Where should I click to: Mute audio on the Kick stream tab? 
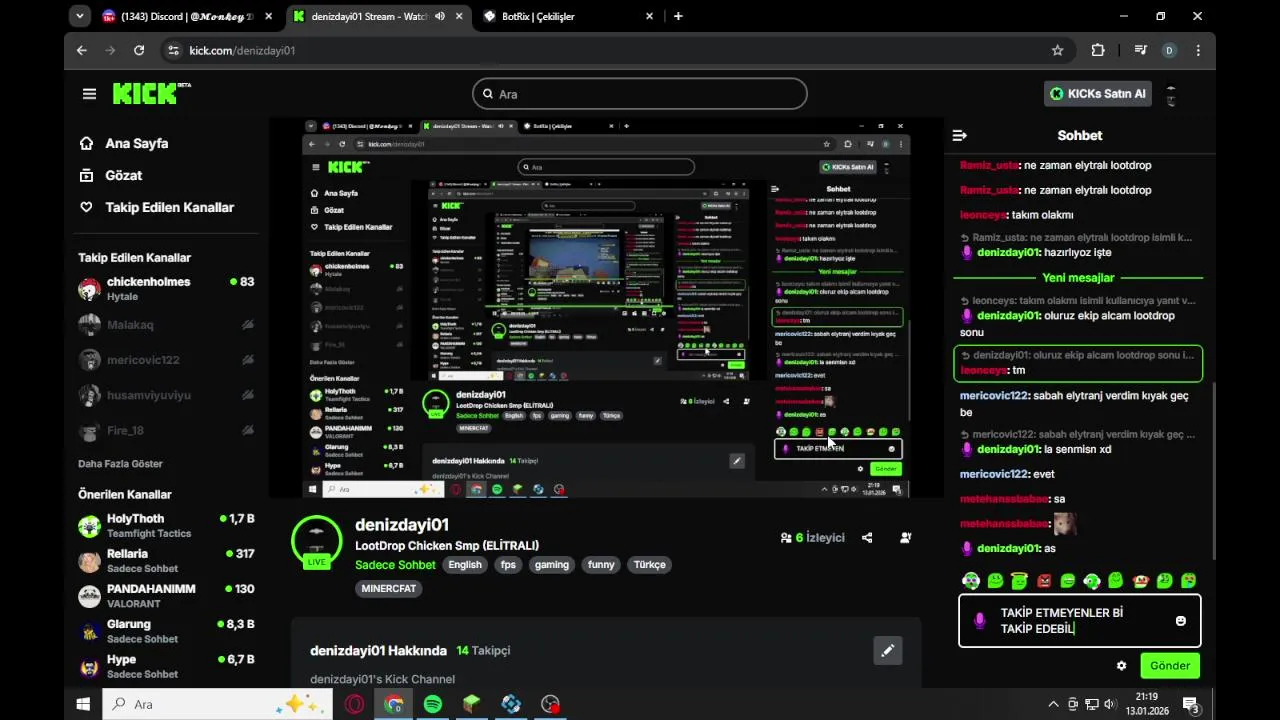click(440, 16)
